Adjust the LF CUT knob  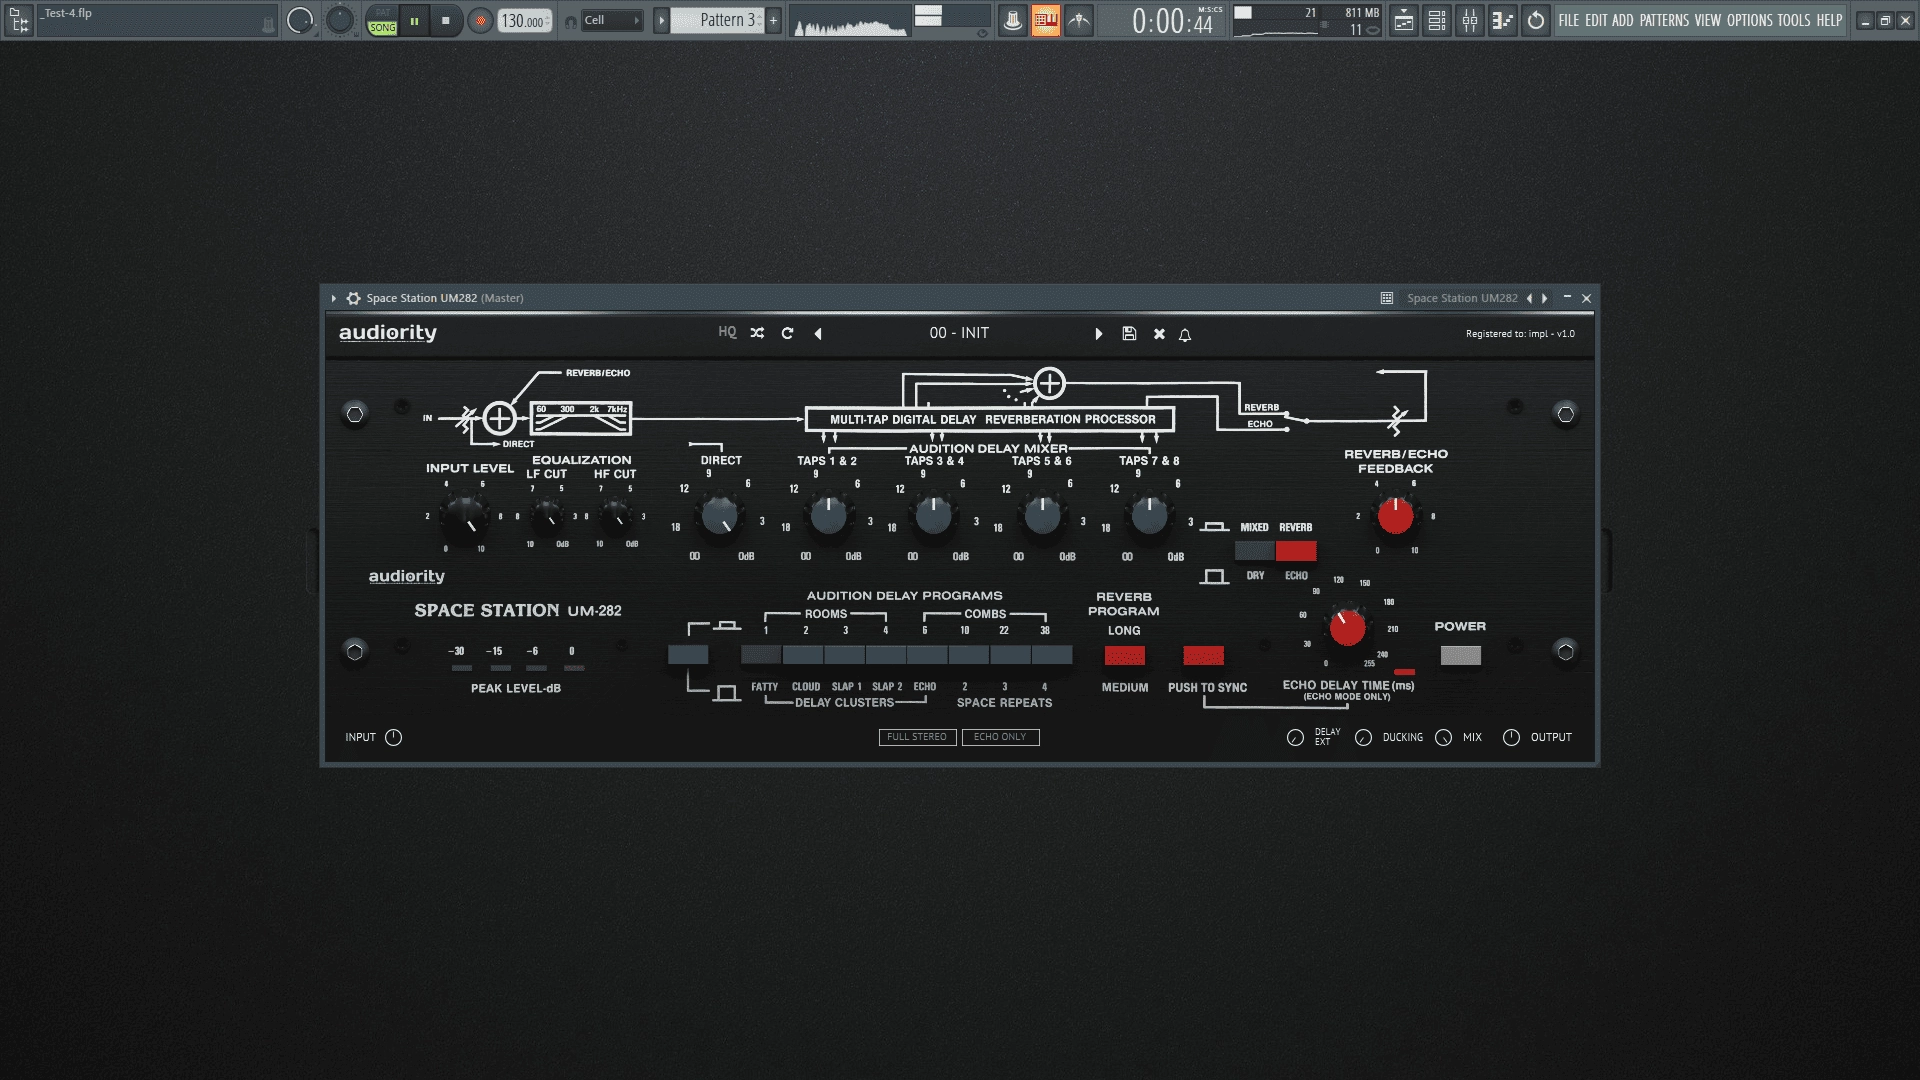[x=547, y=516]
